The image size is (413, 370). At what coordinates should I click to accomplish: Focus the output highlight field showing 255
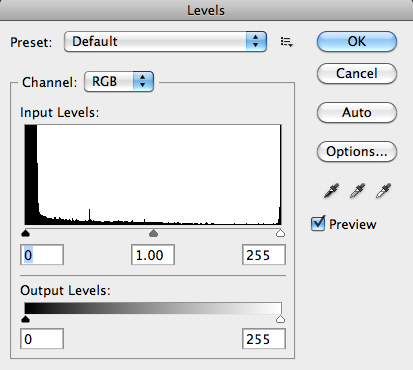[264, 339]
